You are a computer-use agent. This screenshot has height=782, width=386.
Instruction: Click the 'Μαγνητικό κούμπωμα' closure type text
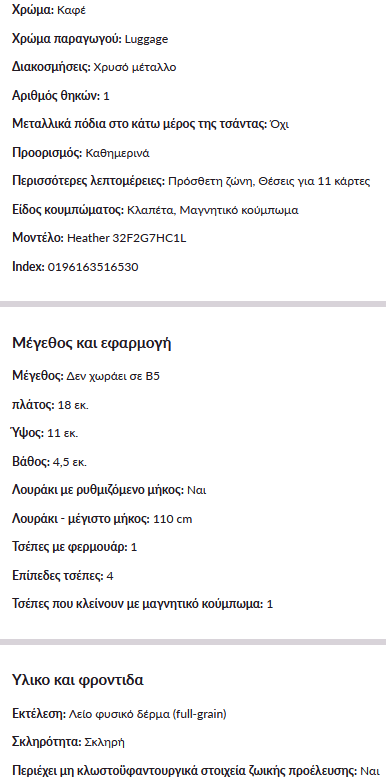pos(239,210)
